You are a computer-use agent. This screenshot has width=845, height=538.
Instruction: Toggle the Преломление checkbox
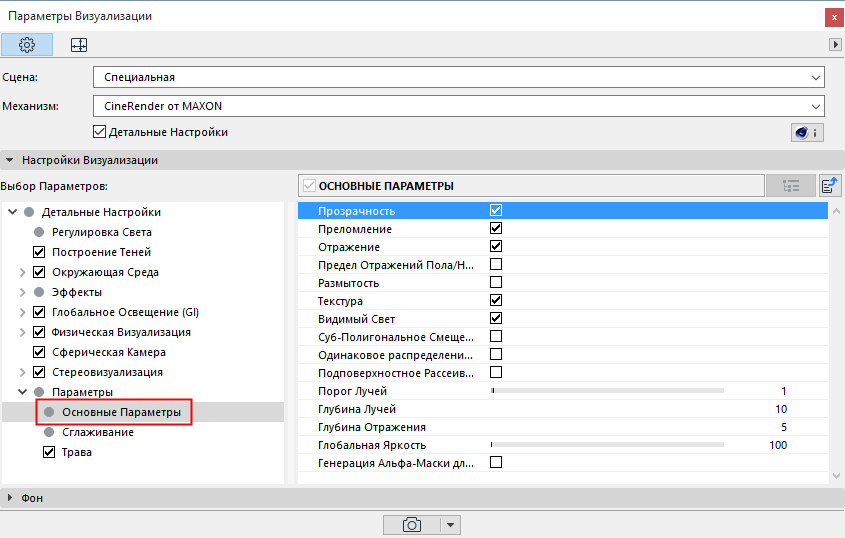(496, 228)
